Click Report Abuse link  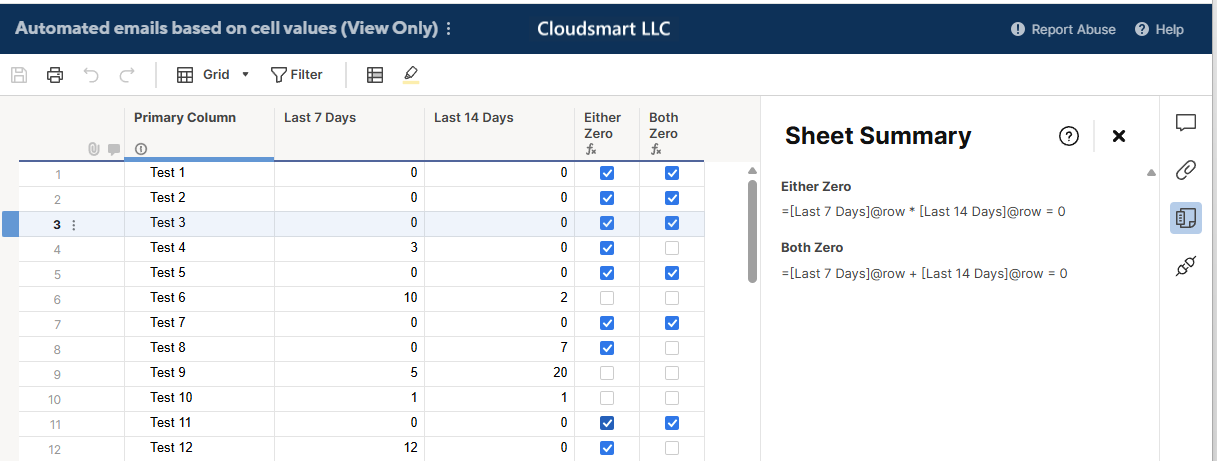point(1062,30)
